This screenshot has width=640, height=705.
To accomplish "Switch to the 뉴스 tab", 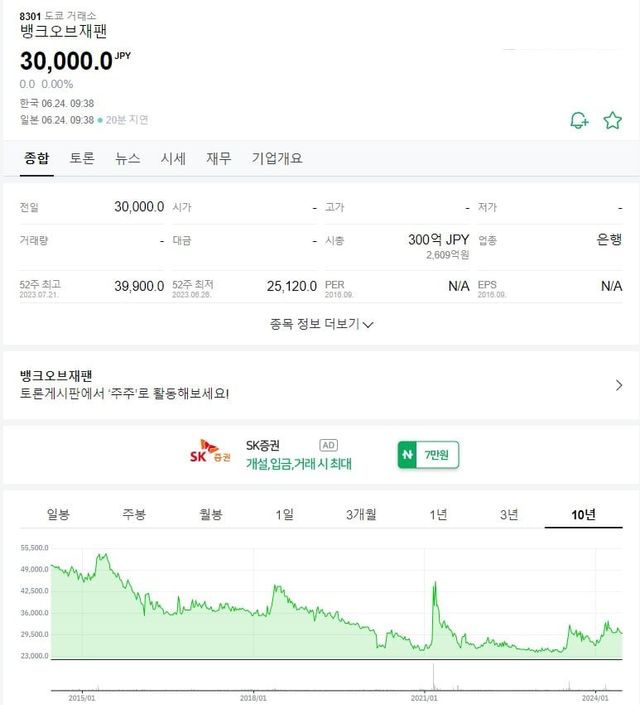I will pyautogui.click(x=128, y=158).
